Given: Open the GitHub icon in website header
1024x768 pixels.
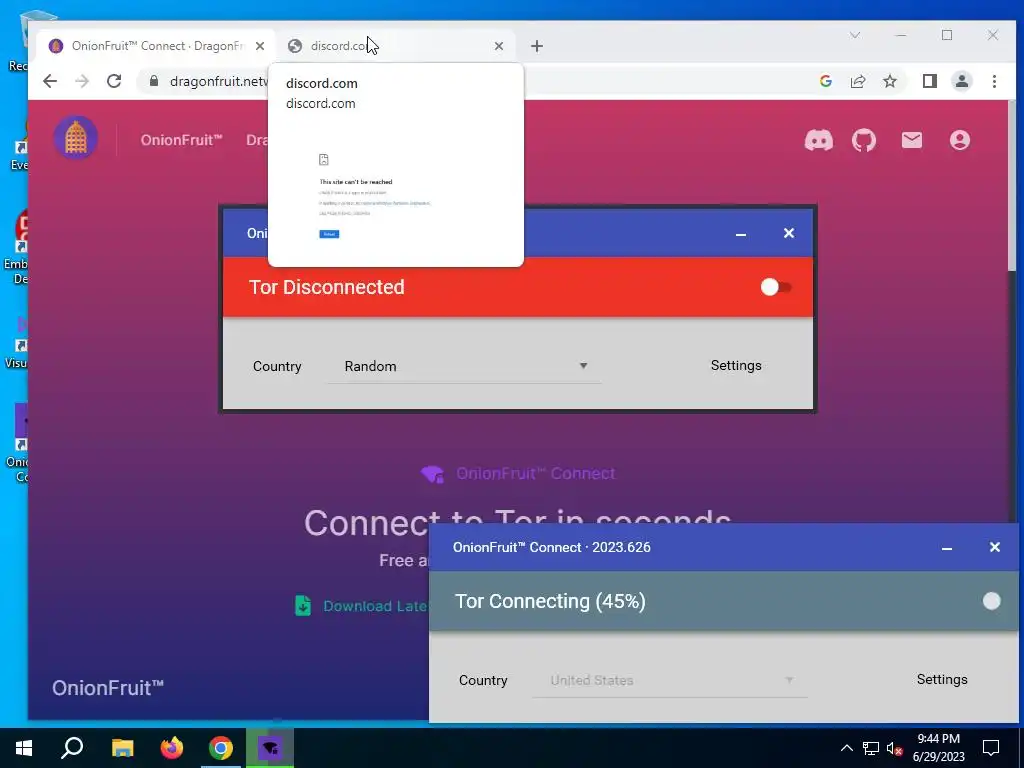Looking at the screenshot, I should point(863,140).
